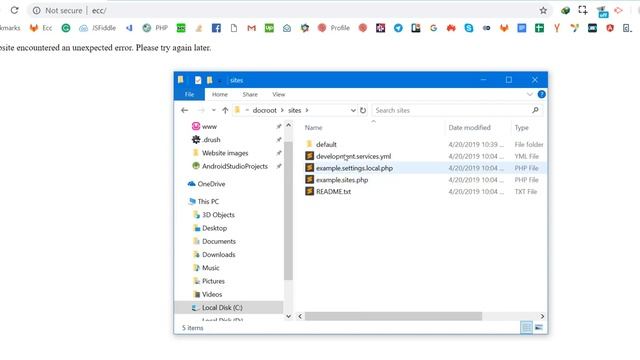Select the README.txt file
The image size is (640, 360).
pyautogui.click(x=333, y=191)
